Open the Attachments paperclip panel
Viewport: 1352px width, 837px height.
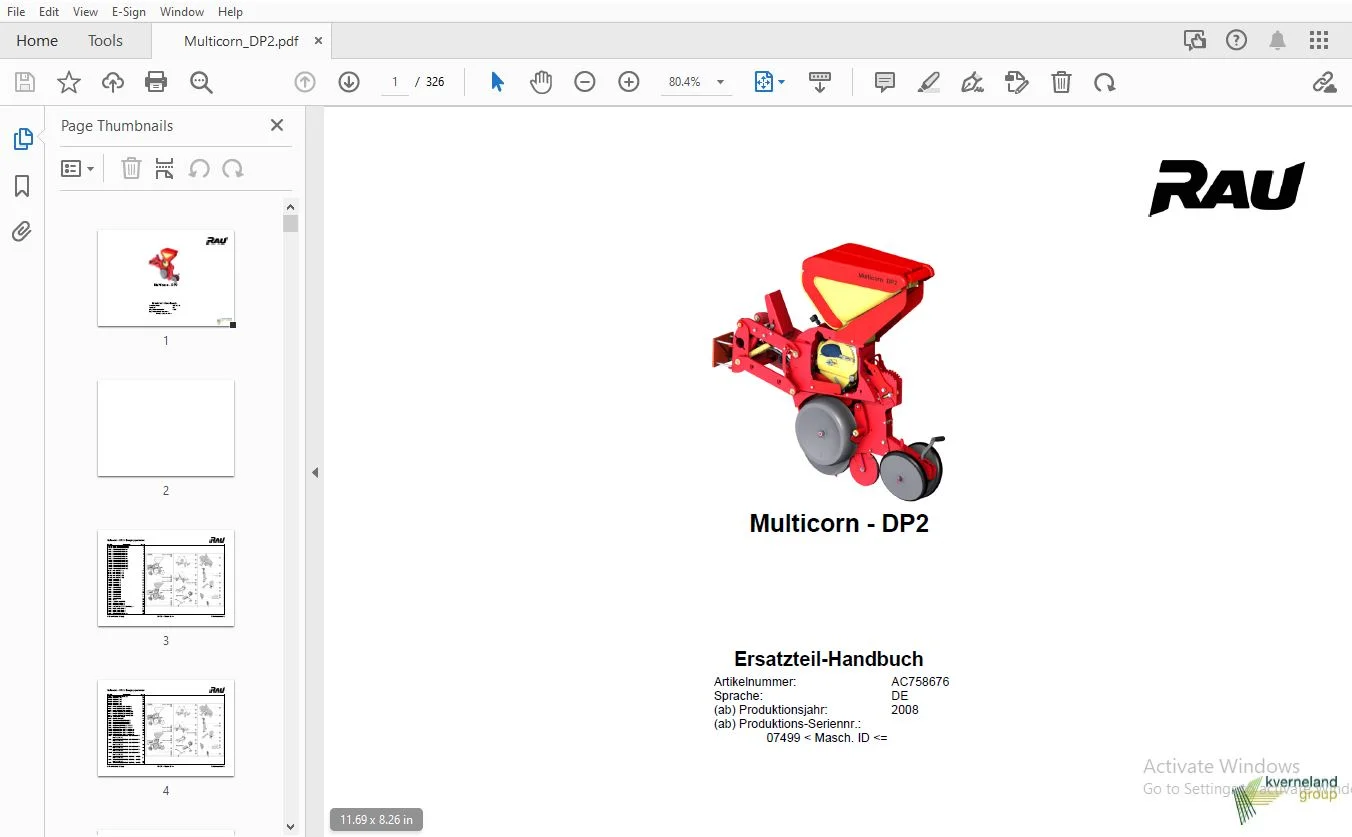click(22, 232)
